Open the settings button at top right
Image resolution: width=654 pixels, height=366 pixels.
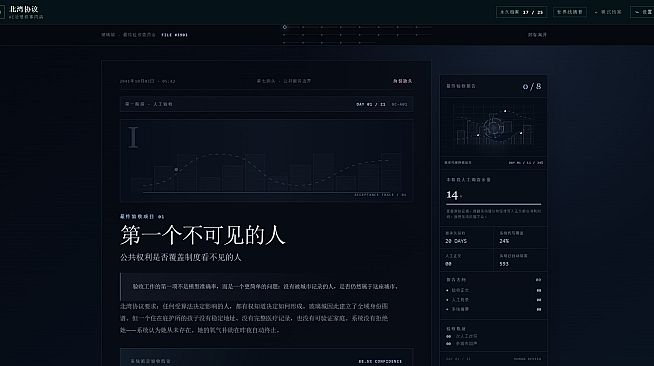click(x=643, y=12)
